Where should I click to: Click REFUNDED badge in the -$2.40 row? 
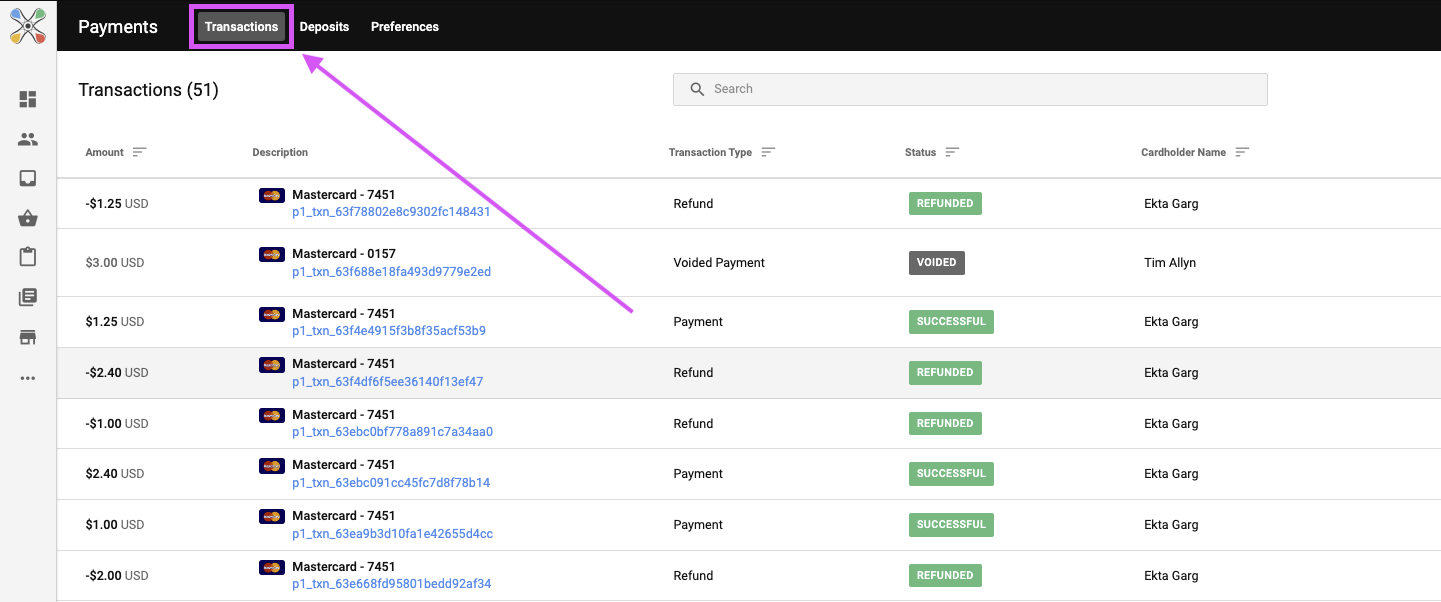(945, 373)
